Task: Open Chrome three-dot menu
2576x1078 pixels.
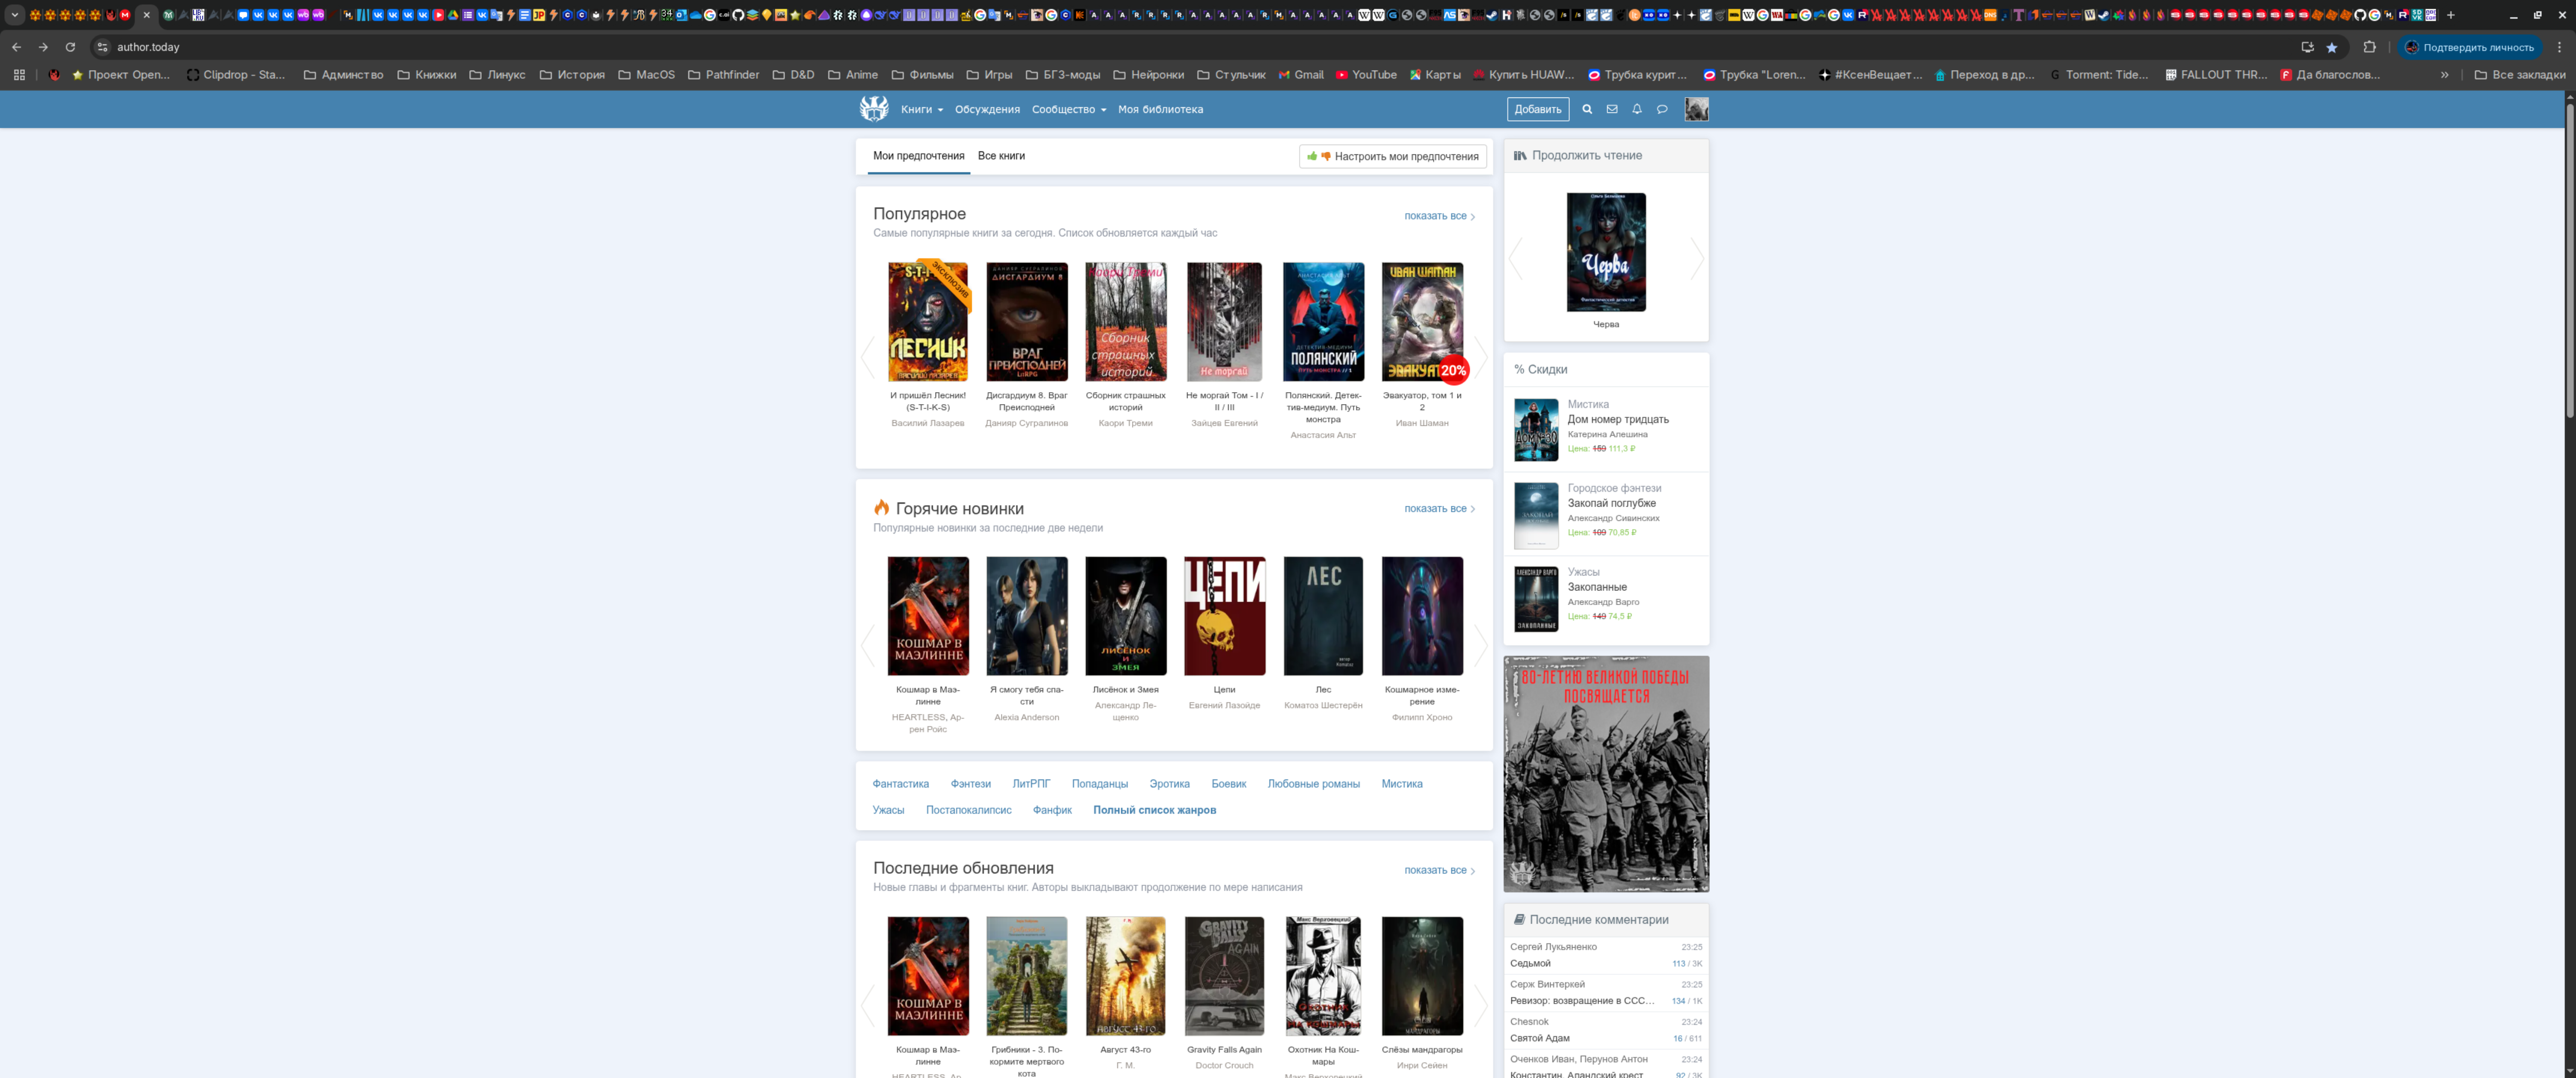Action: point(2559,47)
